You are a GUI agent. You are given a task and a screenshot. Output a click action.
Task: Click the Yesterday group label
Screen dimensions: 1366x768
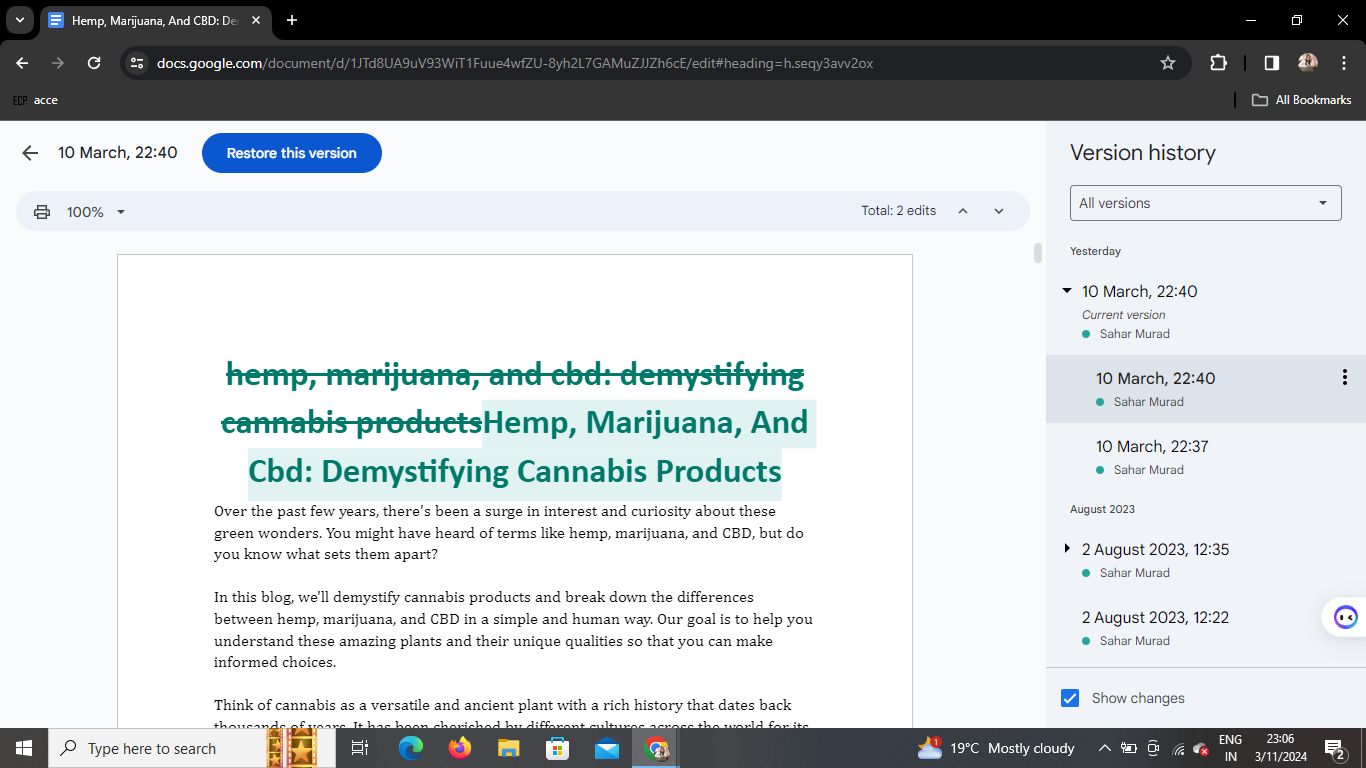[1095, 251]
